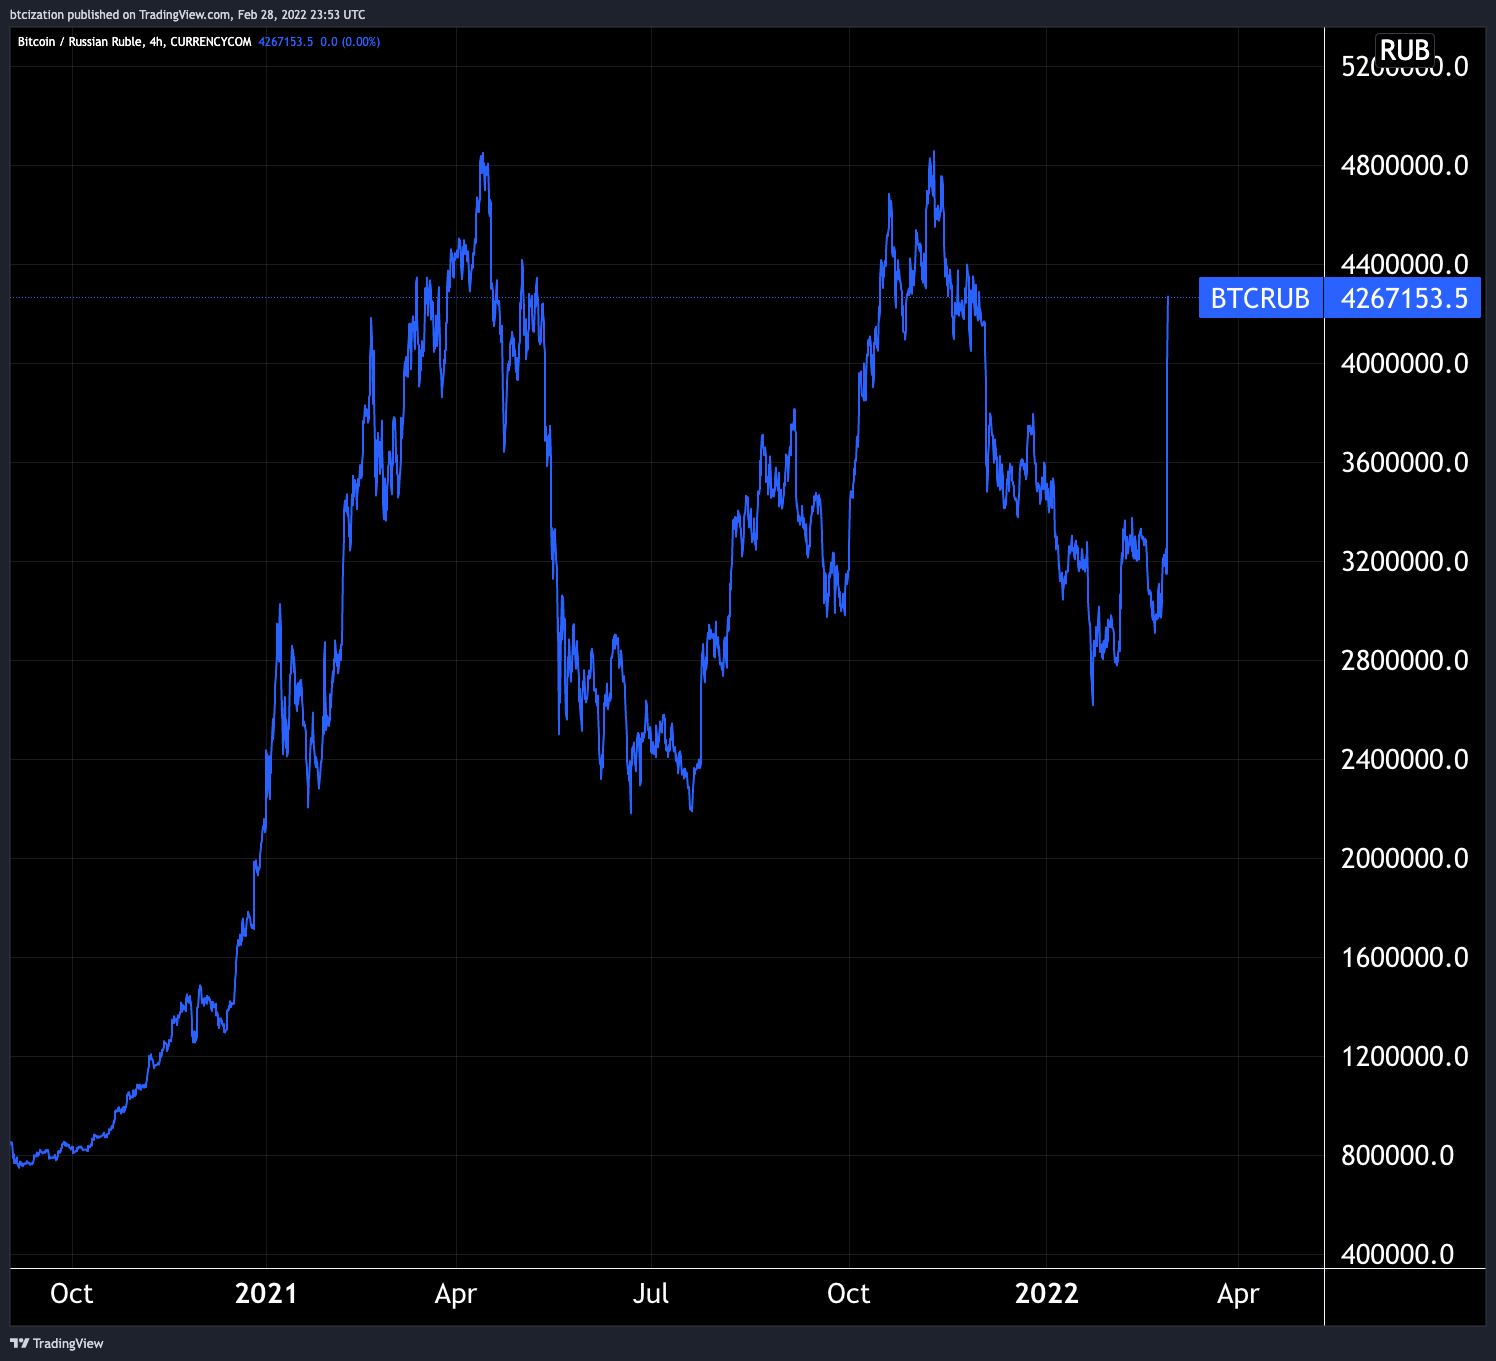This screenshot has height=1361, width=1496.
Task: Click the 2021 label on the time axis
Action: [x=267, y=1294]
